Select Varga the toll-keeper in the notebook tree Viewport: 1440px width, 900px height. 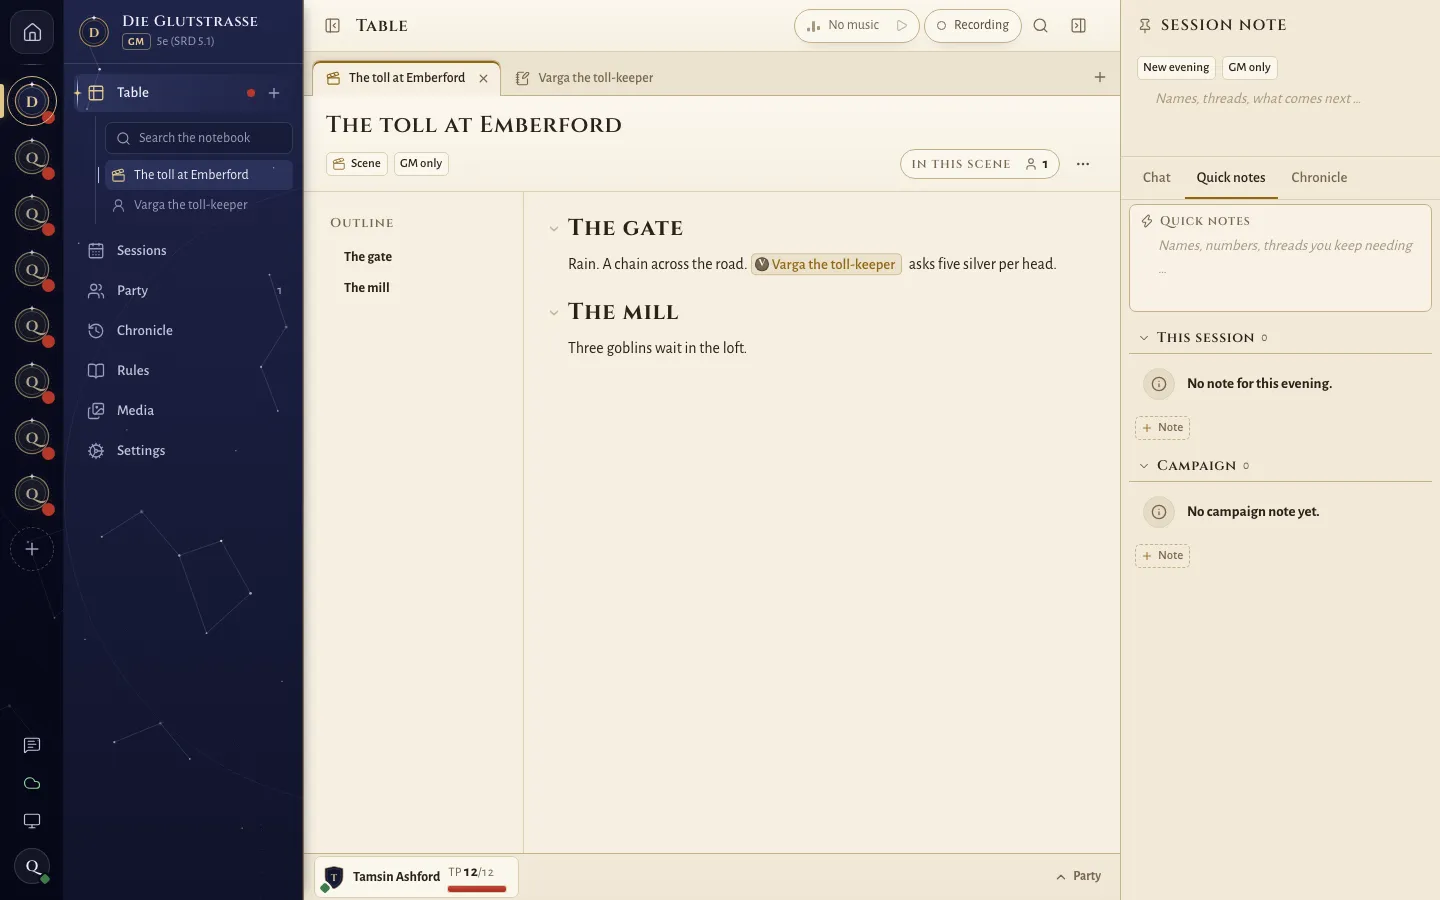(199, 205)
